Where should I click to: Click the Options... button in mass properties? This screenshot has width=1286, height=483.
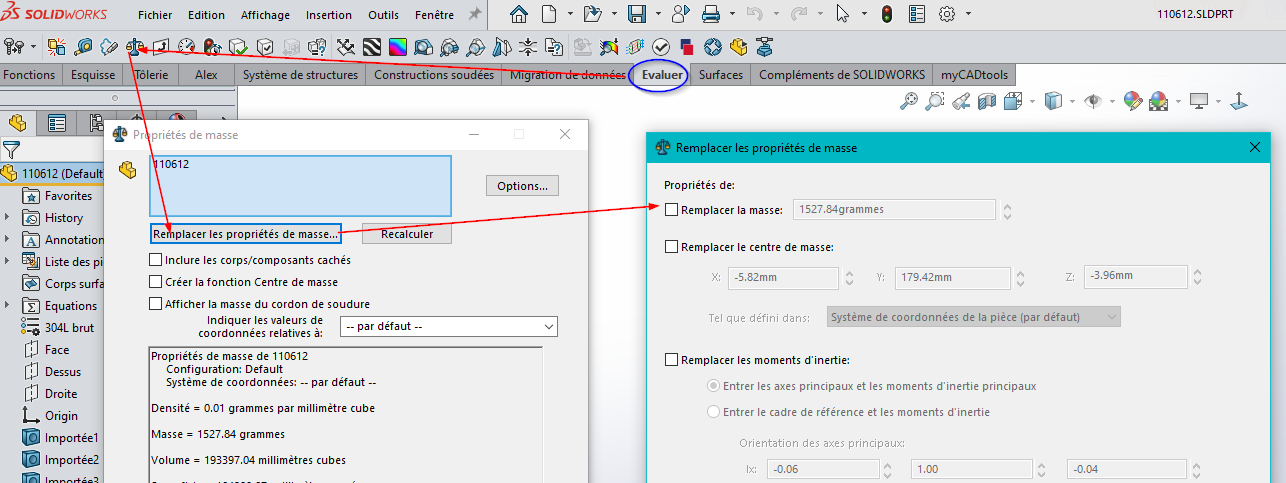[522, 186]
